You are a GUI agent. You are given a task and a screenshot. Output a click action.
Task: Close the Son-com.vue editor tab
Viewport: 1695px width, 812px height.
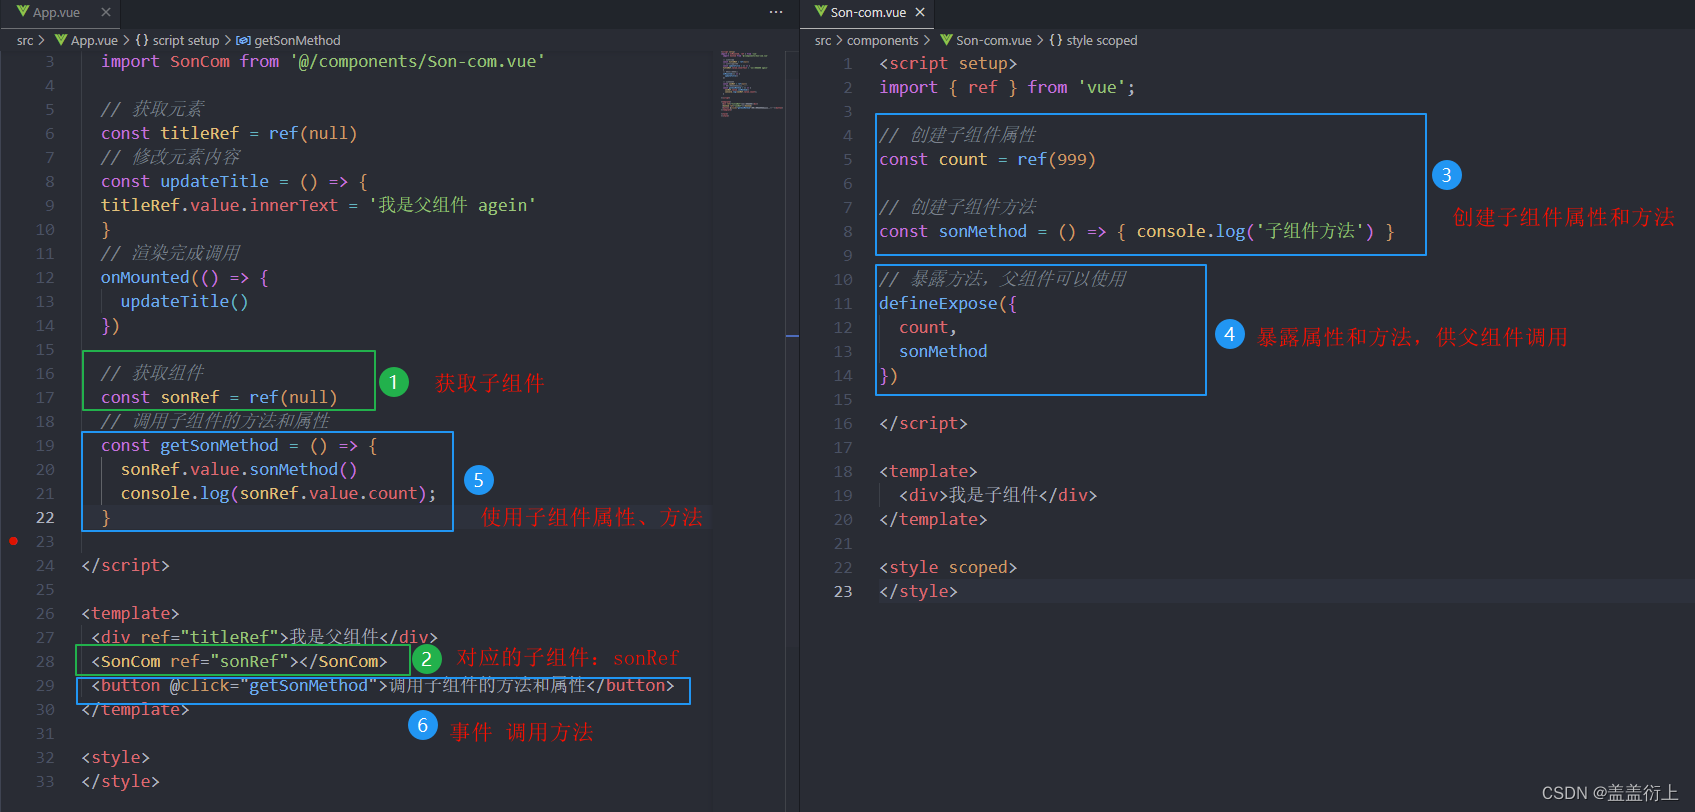pyautogui.click(x=920, y=12)
